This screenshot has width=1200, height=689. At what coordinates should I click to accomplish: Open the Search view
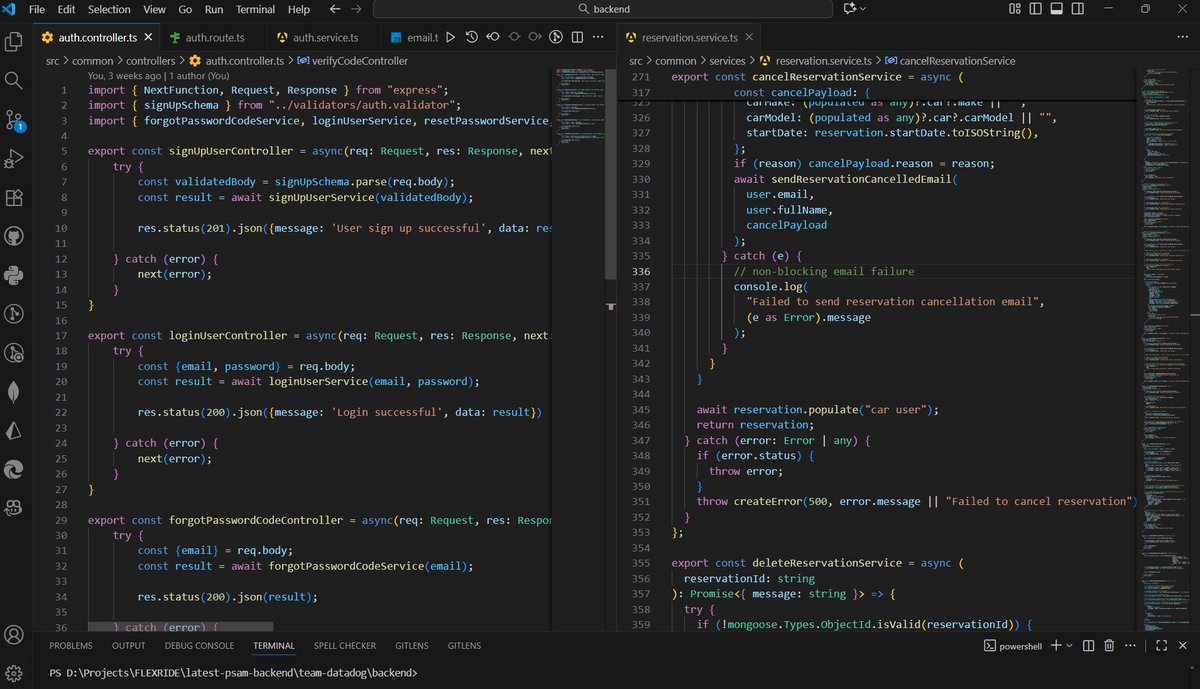coord(14,82)
